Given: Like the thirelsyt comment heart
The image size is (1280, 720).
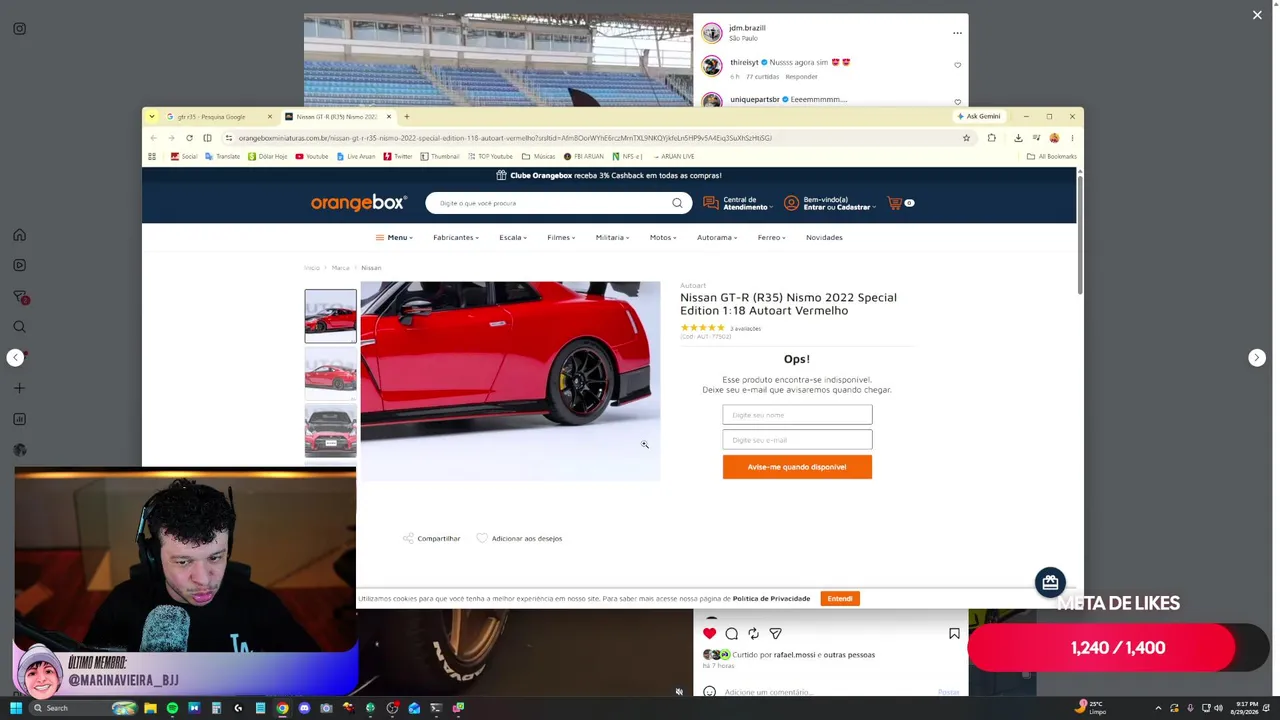Looking at the screenshot, I should (x=957, y=66).
